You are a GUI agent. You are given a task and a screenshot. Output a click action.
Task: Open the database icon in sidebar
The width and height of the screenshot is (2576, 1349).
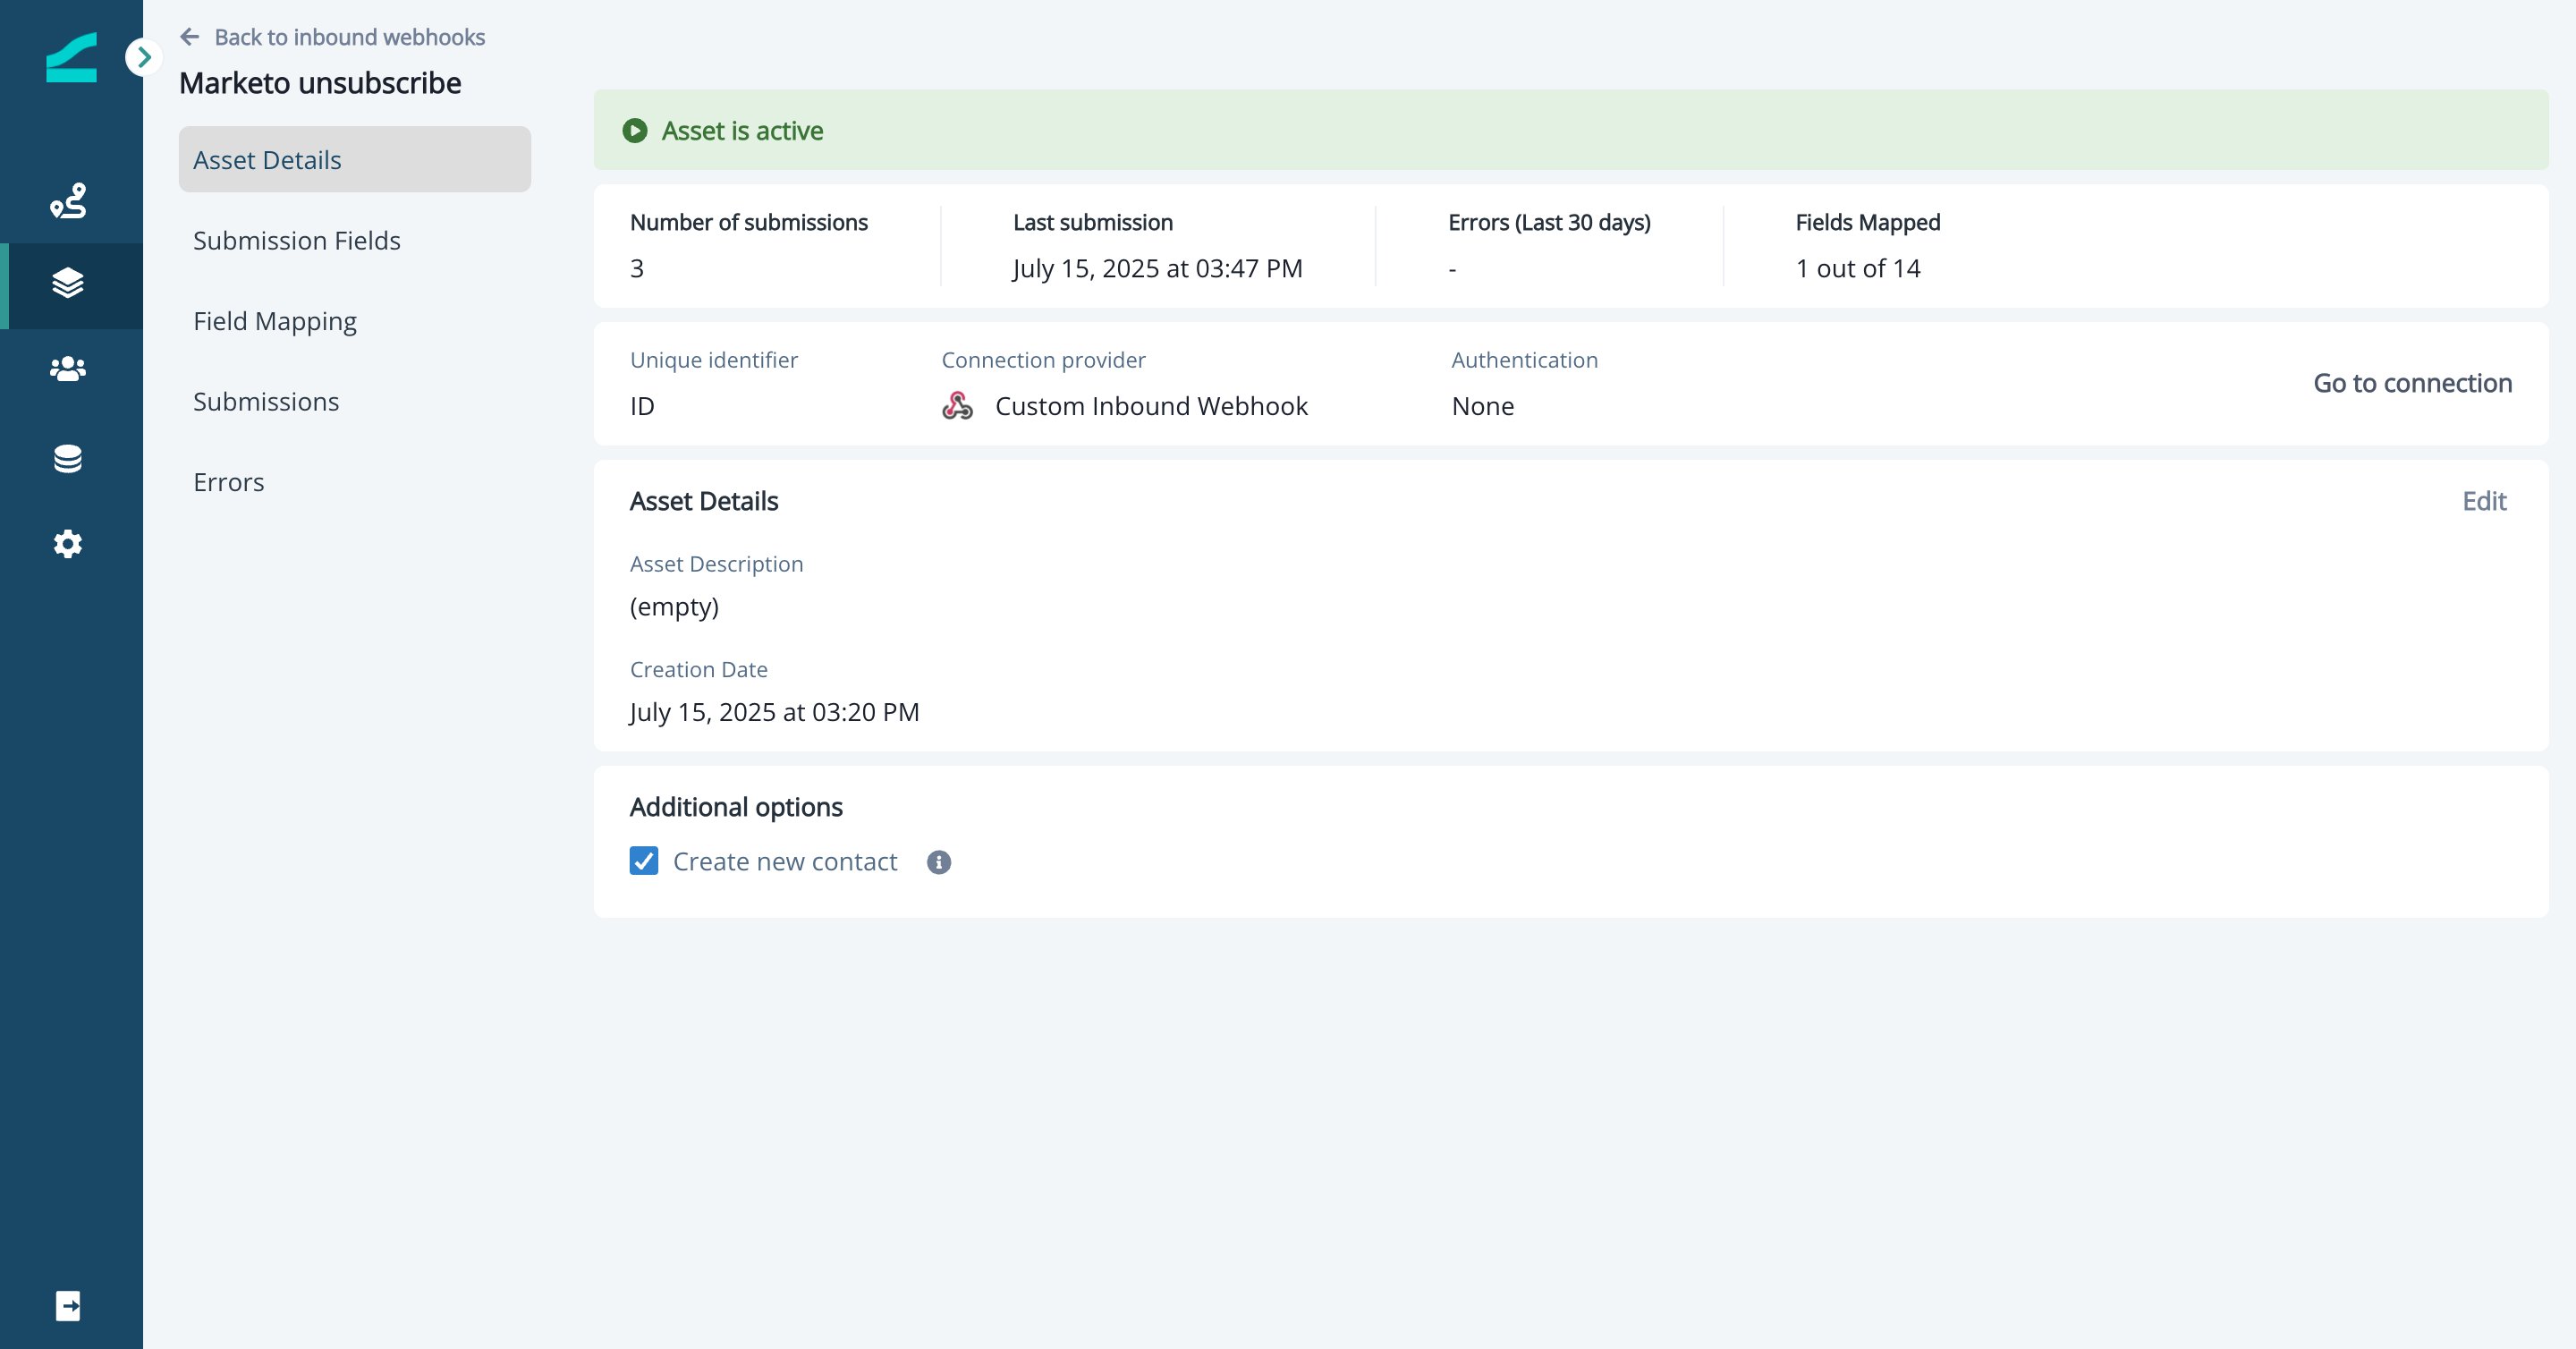point(68,458)
